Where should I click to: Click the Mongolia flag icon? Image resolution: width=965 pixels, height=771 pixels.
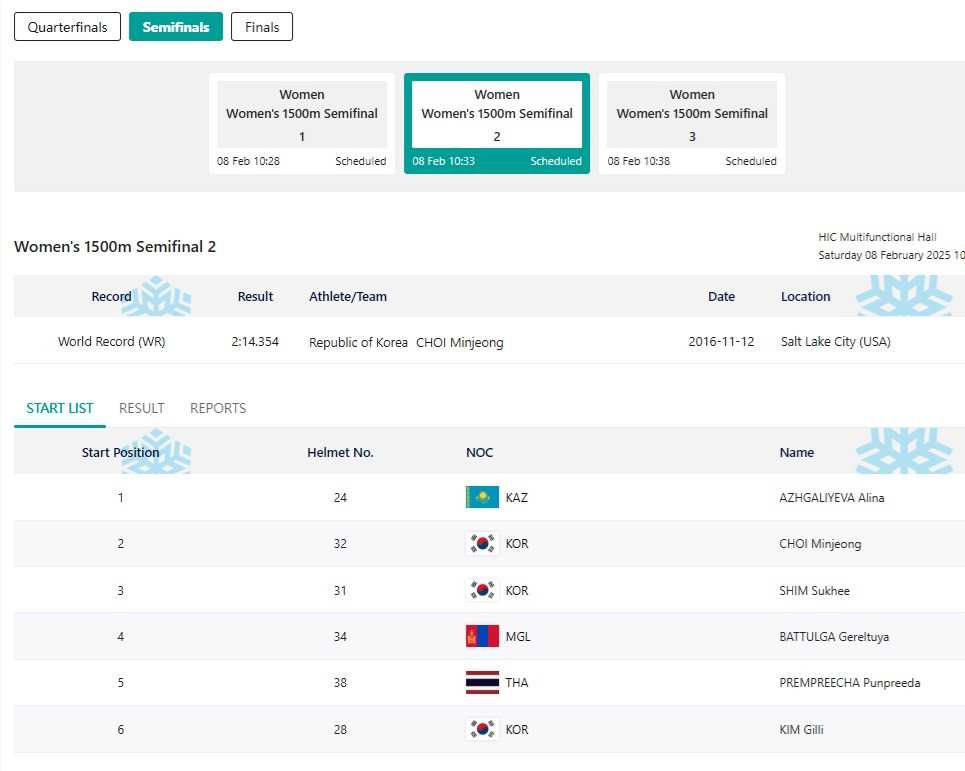(x=482, y=636)
